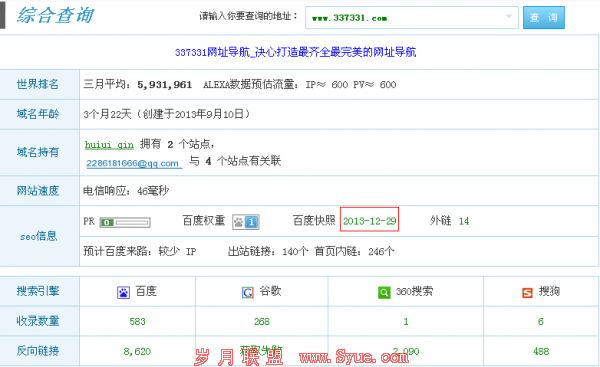Screen dimensions: 600x367
Task: Click the 查询 query button
Action: point(544,18)
